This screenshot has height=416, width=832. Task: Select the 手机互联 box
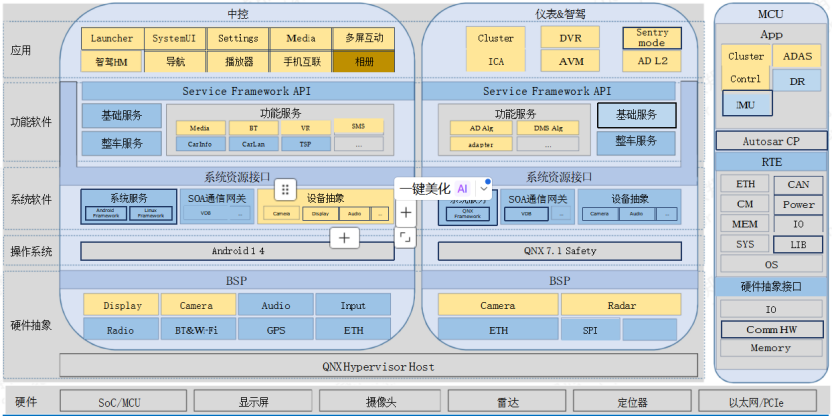(301, 62)
